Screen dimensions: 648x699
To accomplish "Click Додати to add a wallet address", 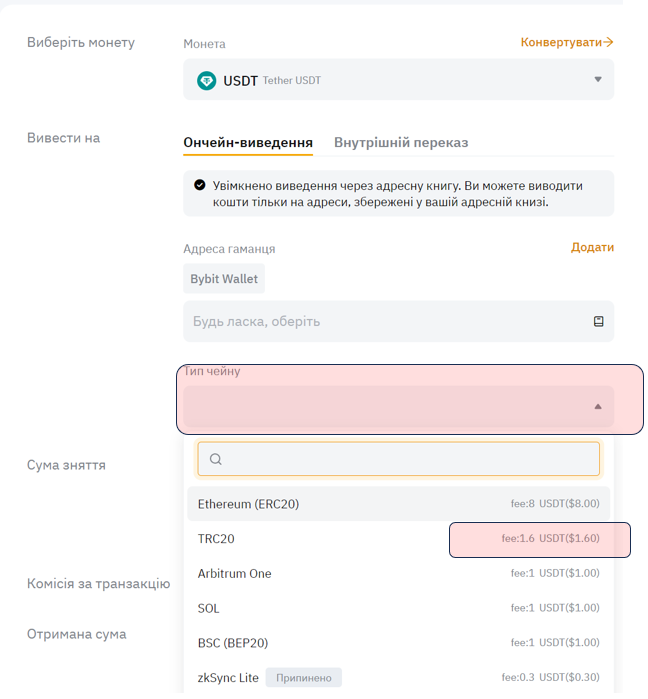I will point(592,247).
